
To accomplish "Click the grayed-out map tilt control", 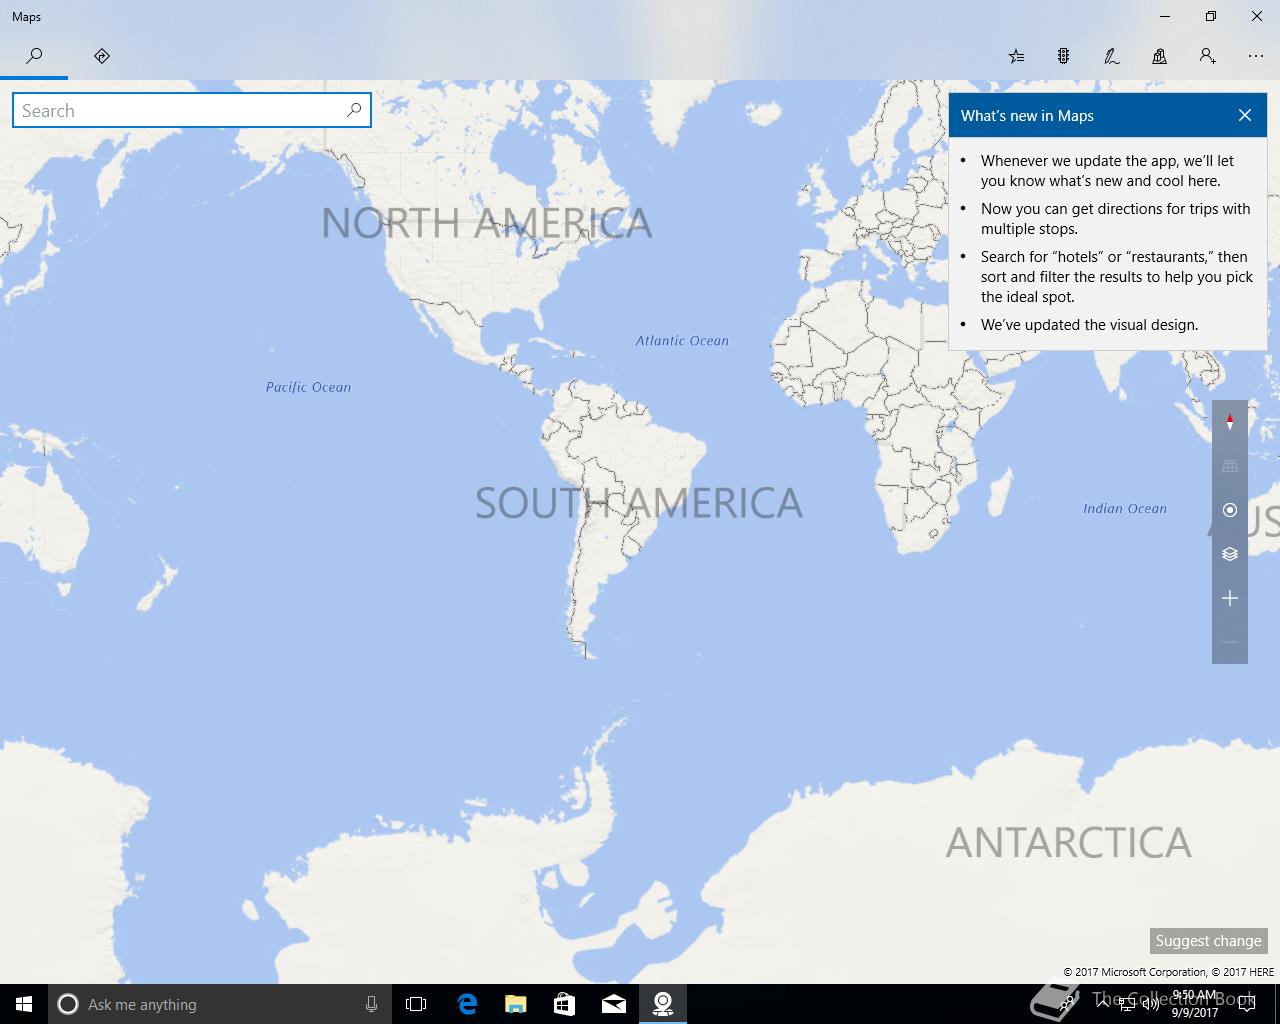I will pos(1230,466).
